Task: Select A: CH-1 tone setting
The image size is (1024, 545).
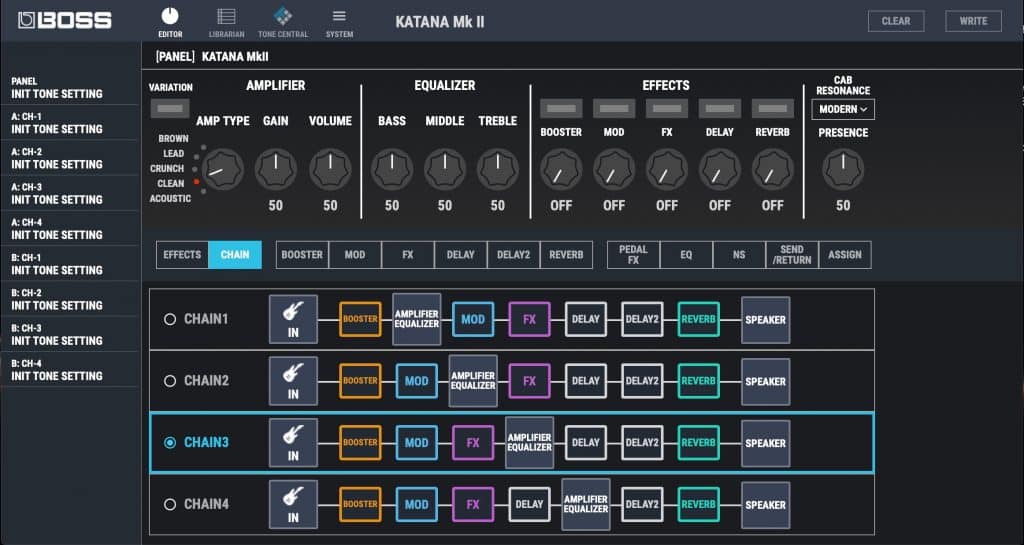Action: [x=70, y=123]
